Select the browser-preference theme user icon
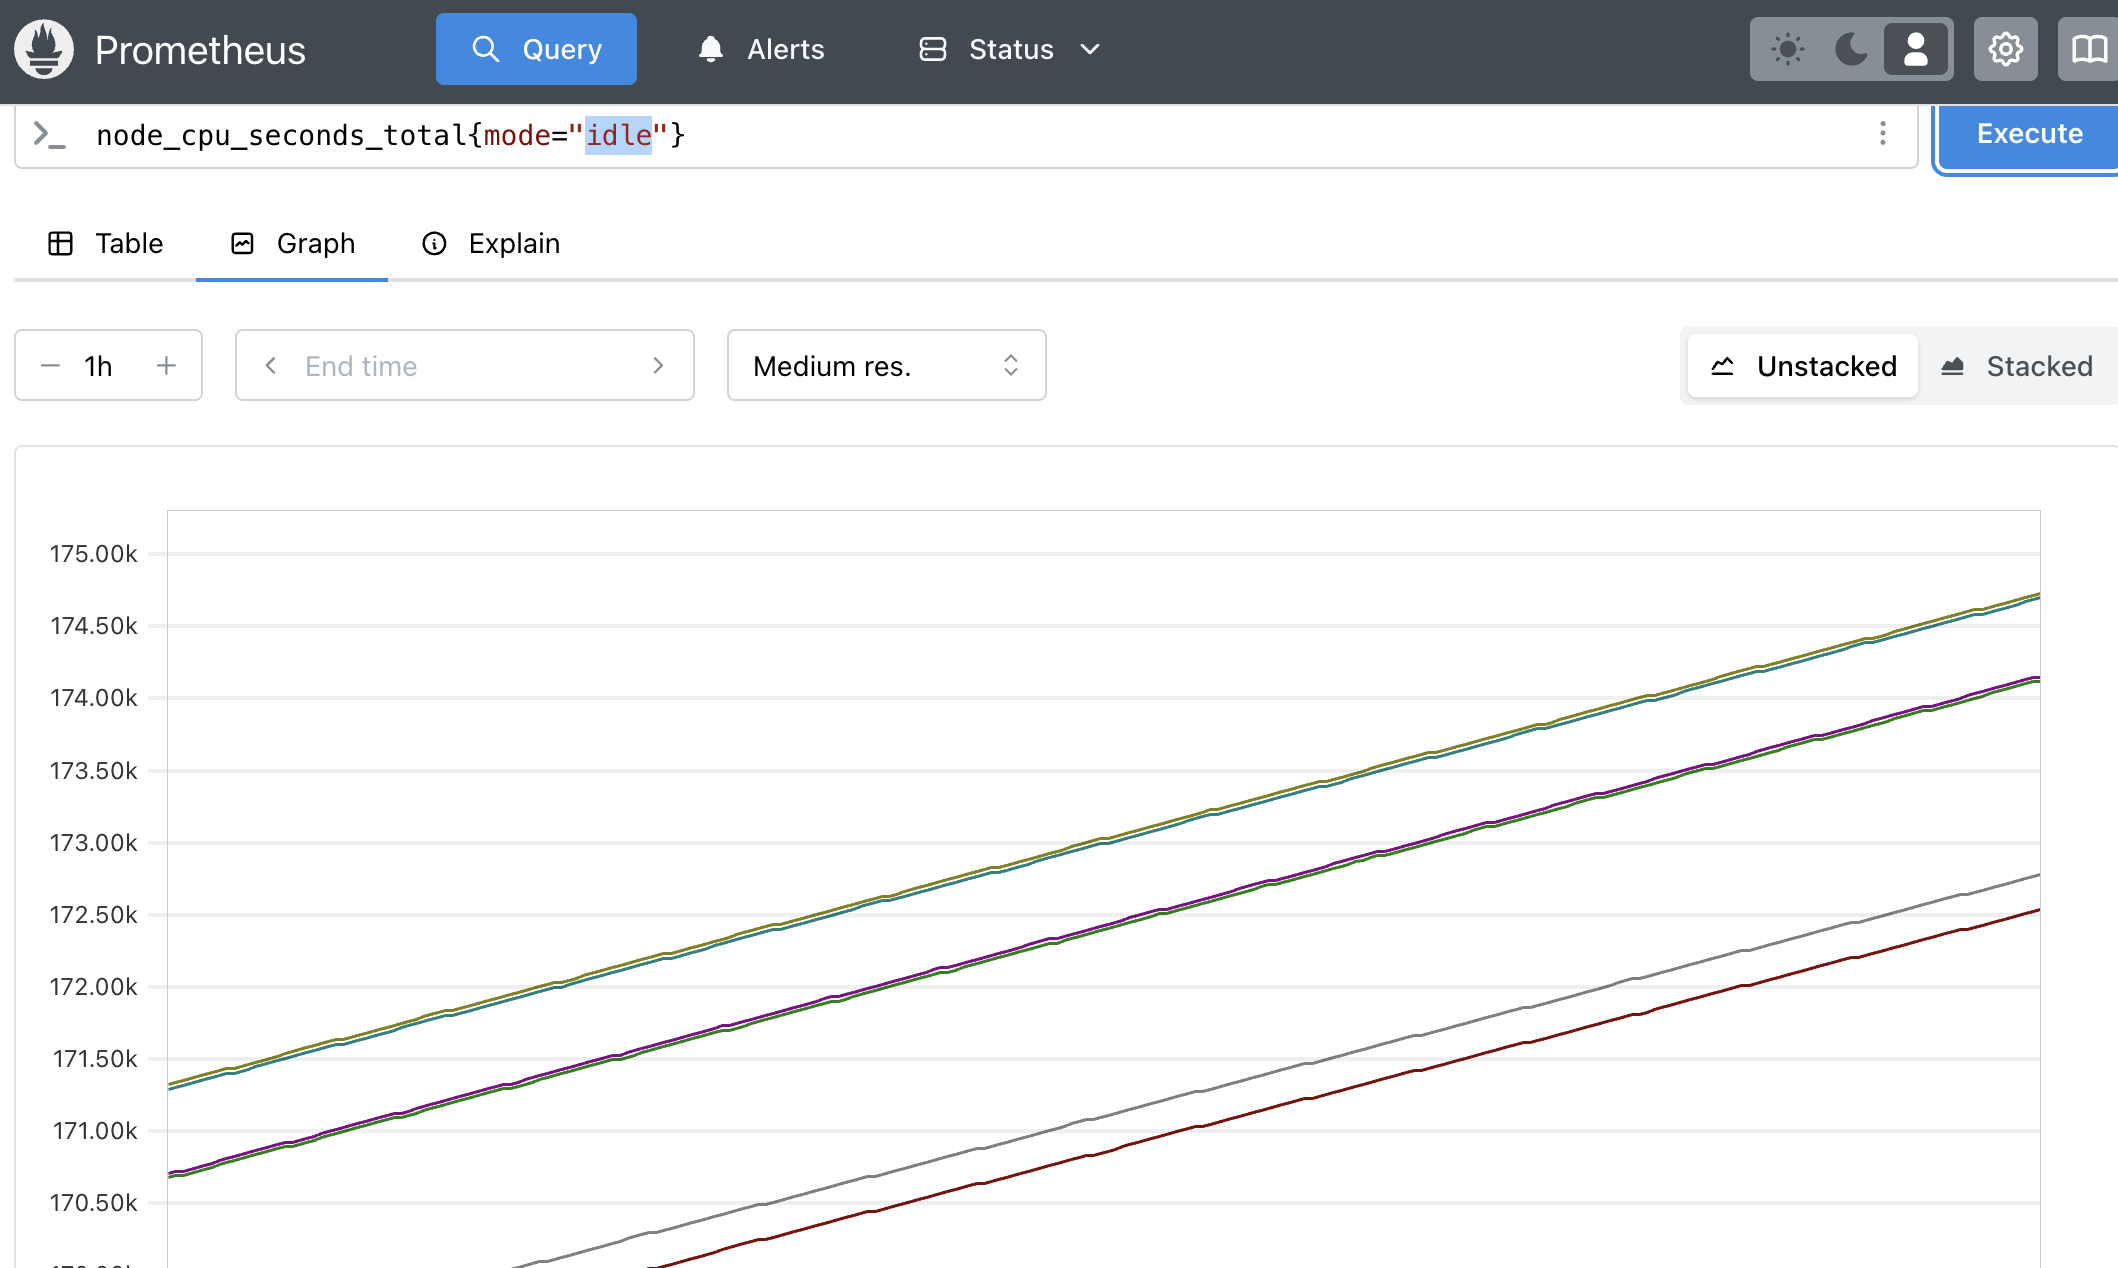The image size is (2118, 1268). [1915, 49]
